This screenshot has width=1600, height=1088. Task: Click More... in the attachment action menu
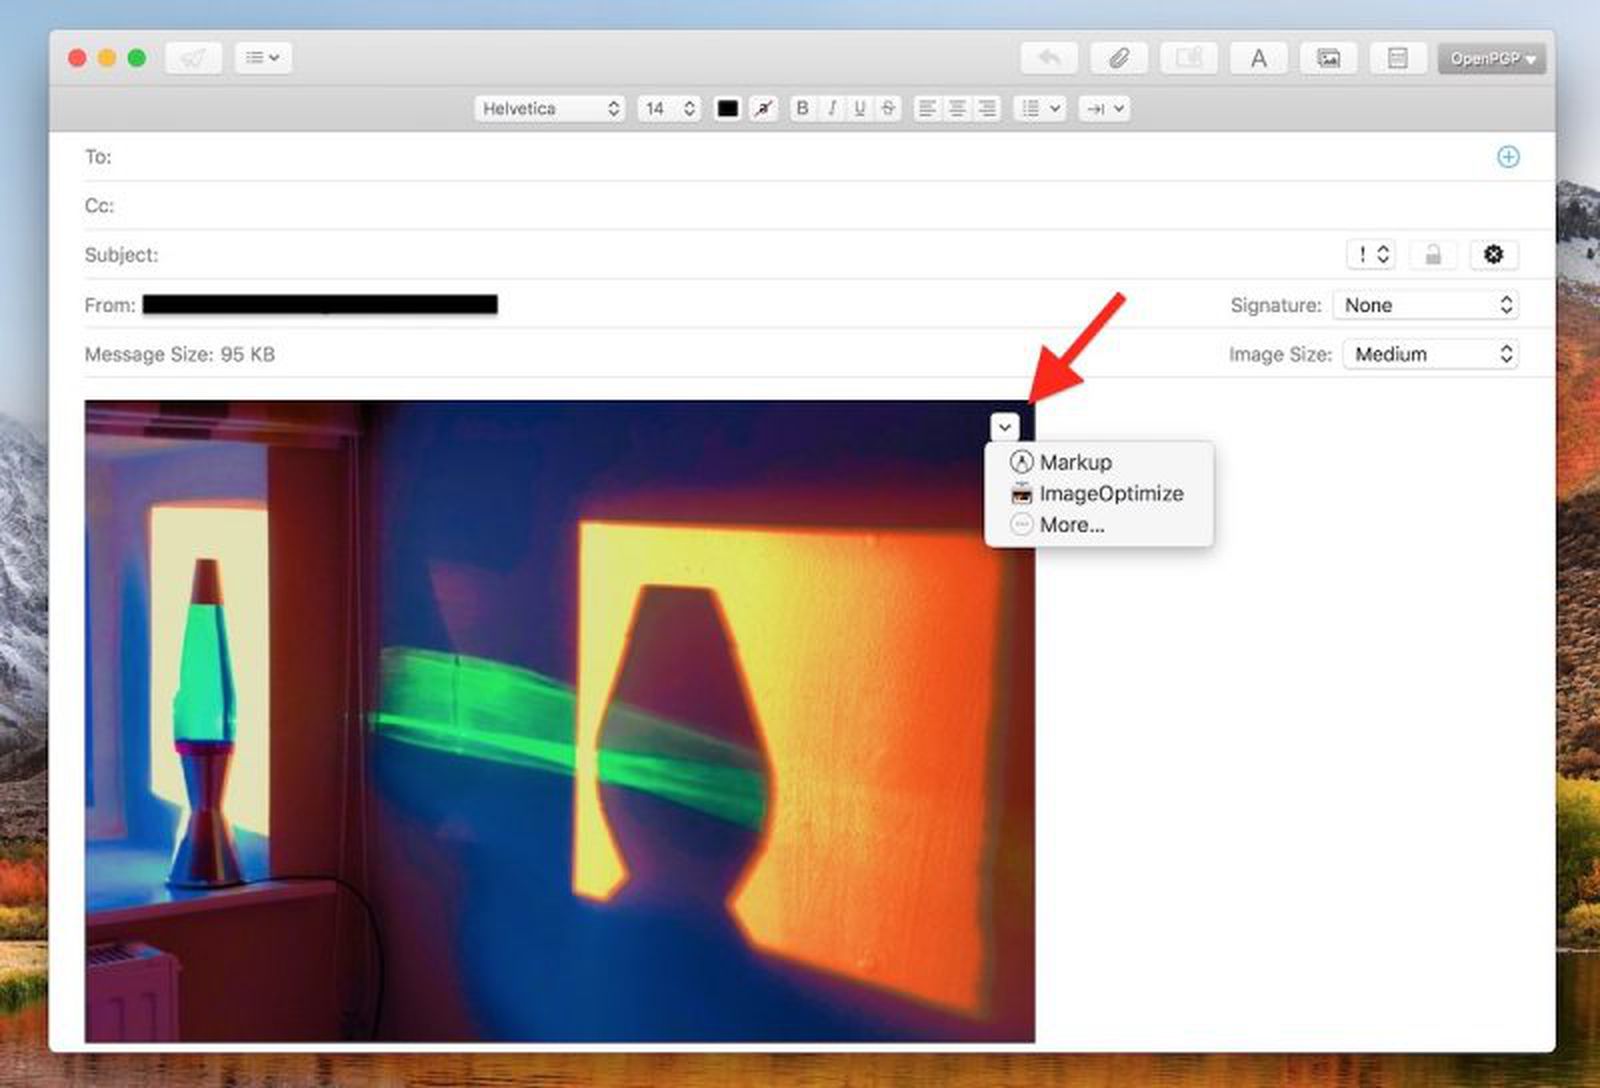click(1072, 524)
